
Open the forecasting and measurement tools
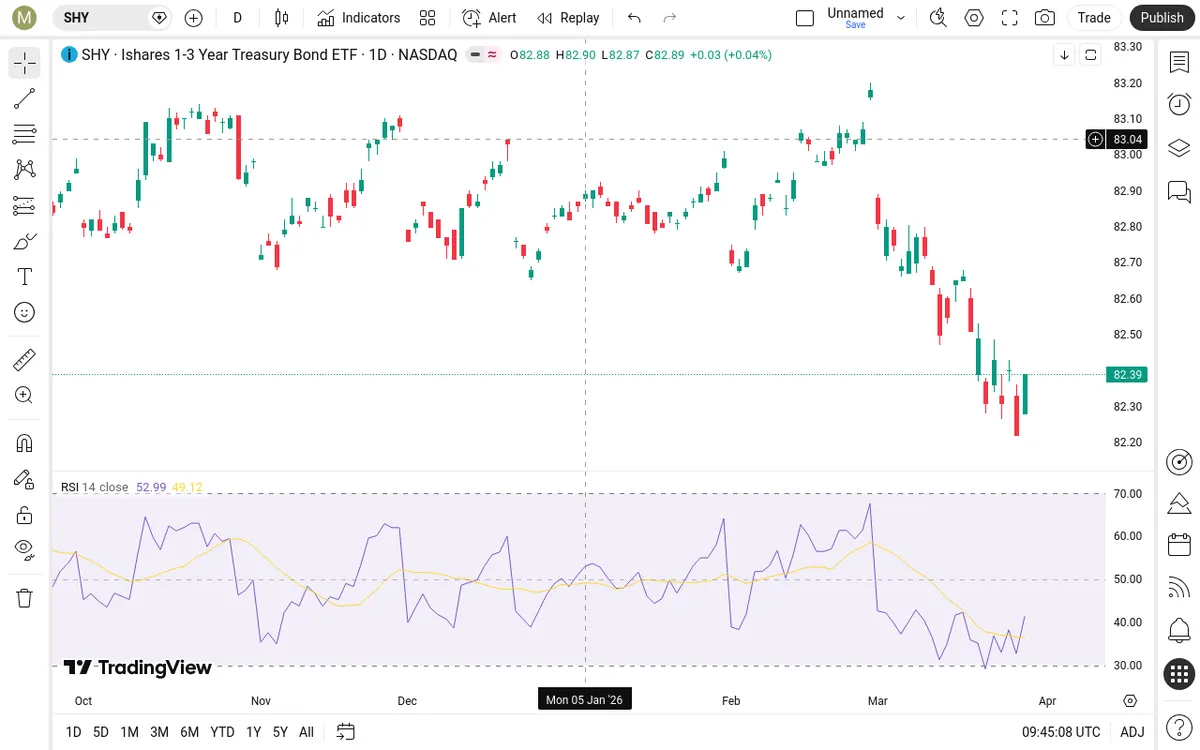[x=25, y=206]
